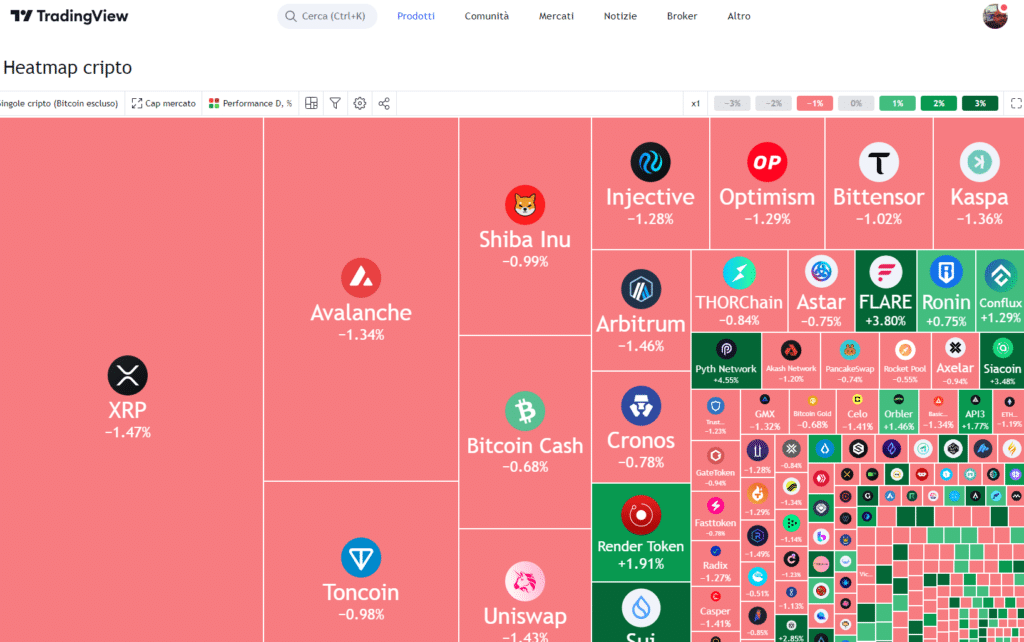Viewport: 1024px width, 642px height.
Task: Select the 3% legend swatch
Action: tap(980, 103)
